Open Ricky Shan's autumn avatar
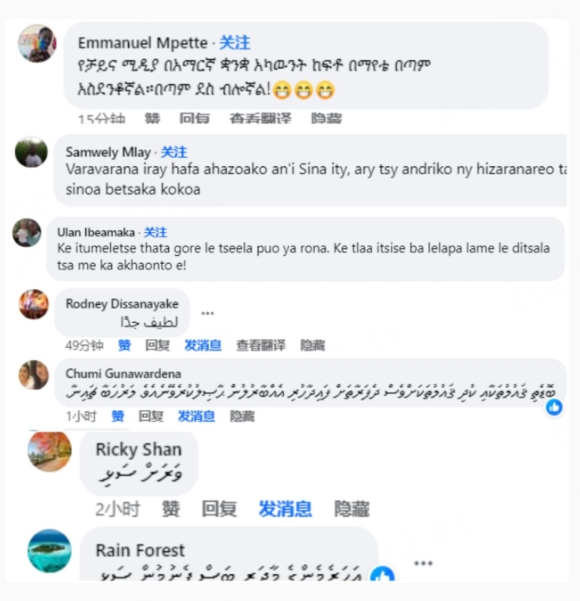Screen dimensions: 580x601 [49, 451]
